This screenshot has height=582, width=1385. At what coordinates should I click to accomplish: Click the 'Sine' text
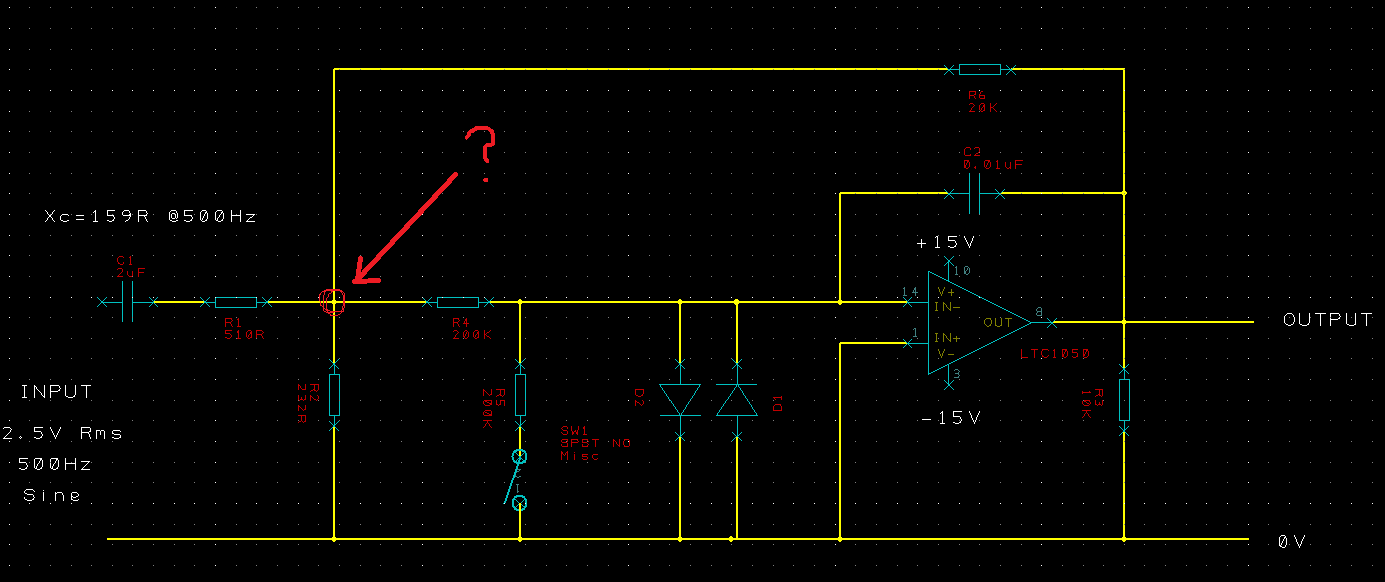pyautogui.click(x=52, y=496)
